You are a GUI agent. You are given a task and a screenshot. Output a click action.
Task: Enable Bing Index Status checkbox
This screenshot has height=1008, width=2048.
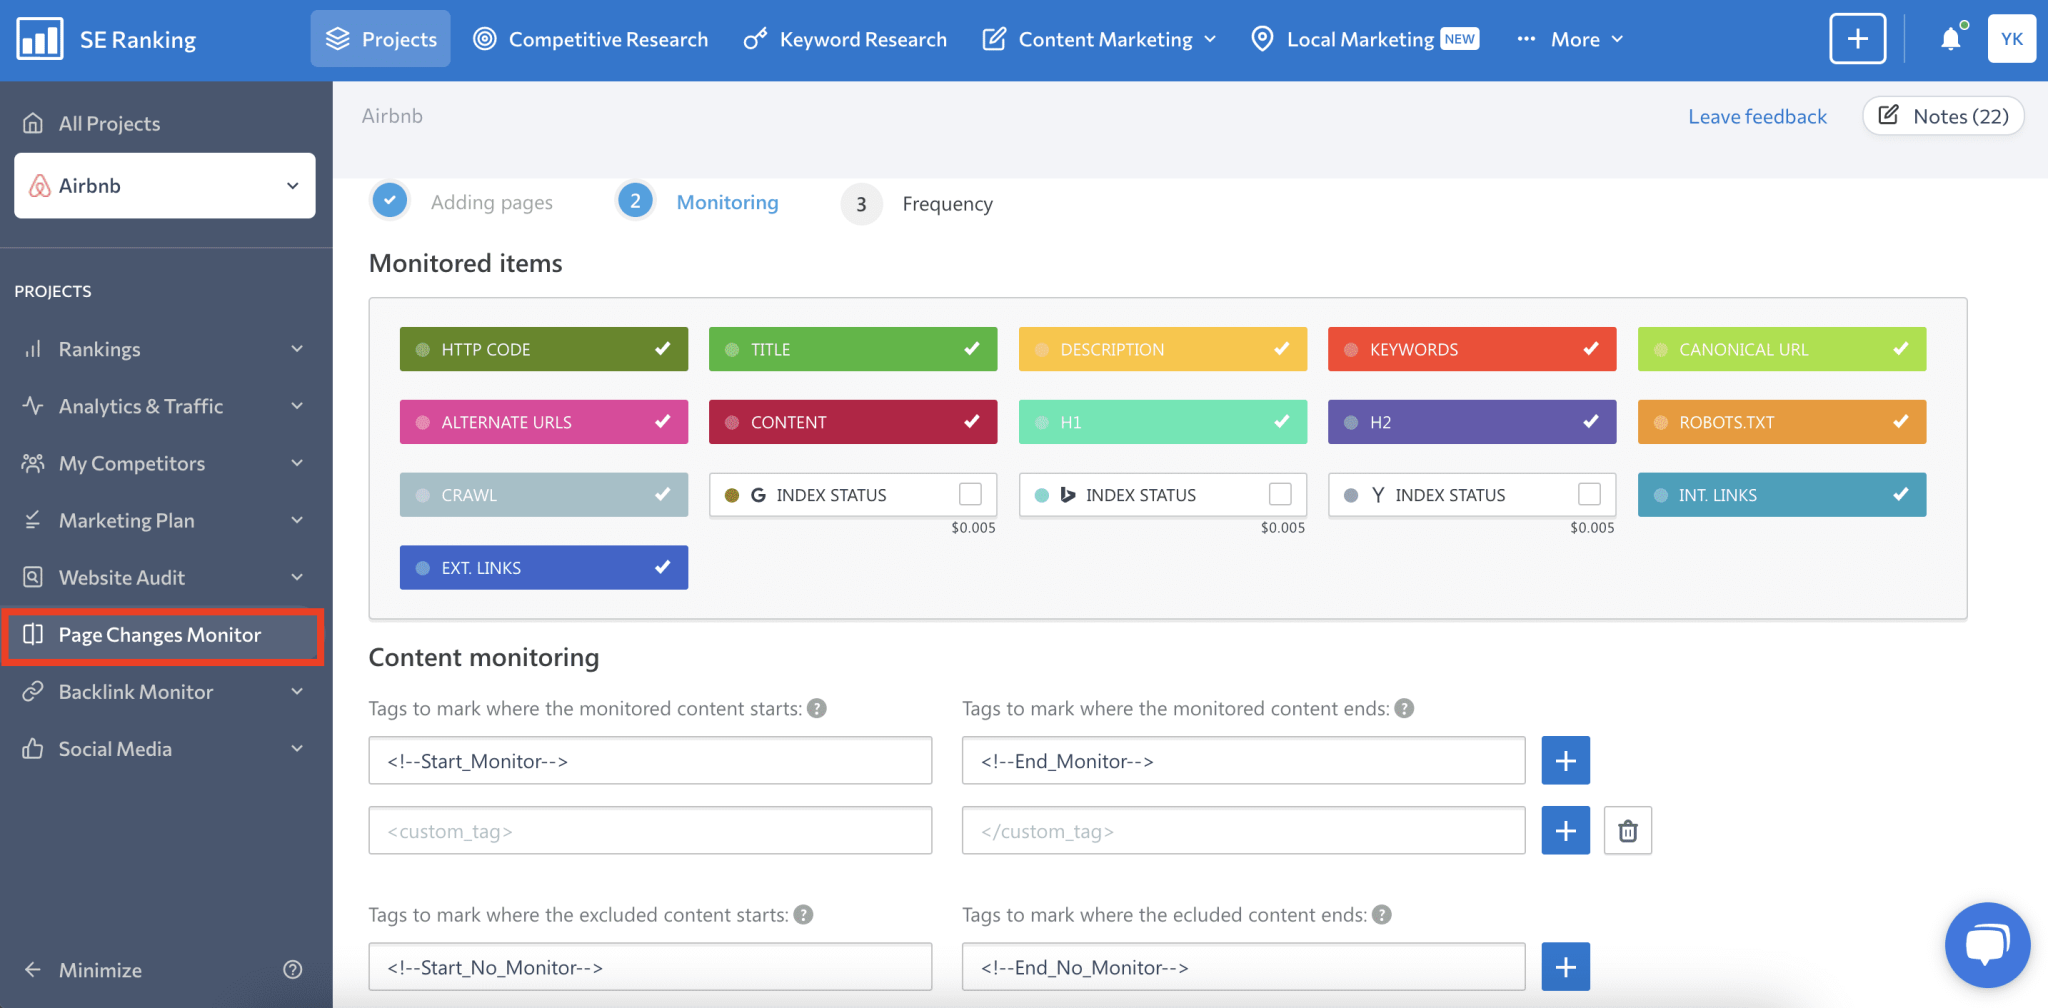(1280, 495)
